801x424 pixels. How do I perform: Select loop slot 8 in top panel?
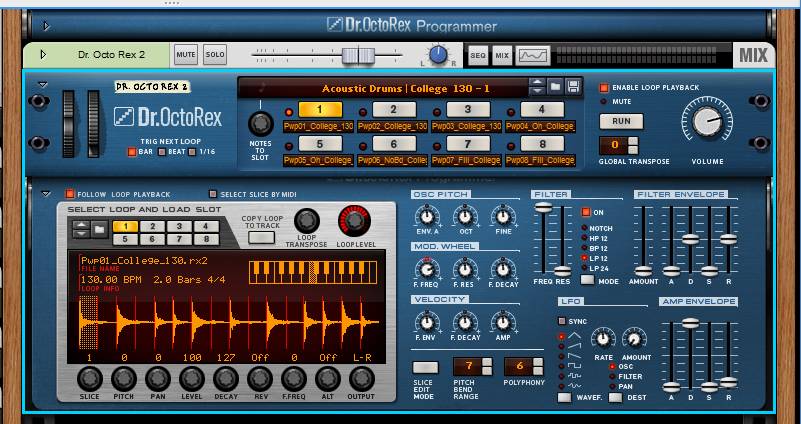(542, 144)
